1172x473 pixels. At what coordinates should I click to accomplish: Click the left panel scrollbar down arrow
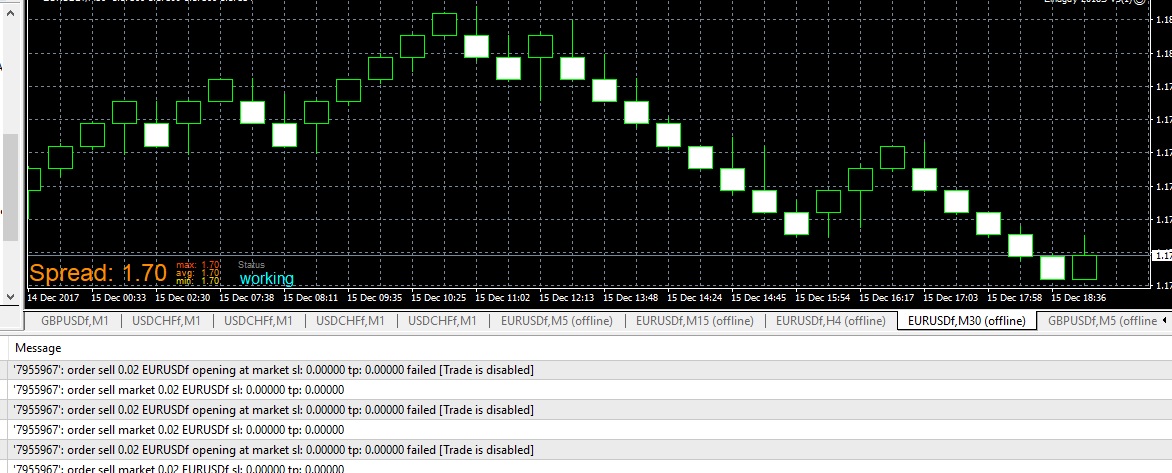click(x=10, y=297)
